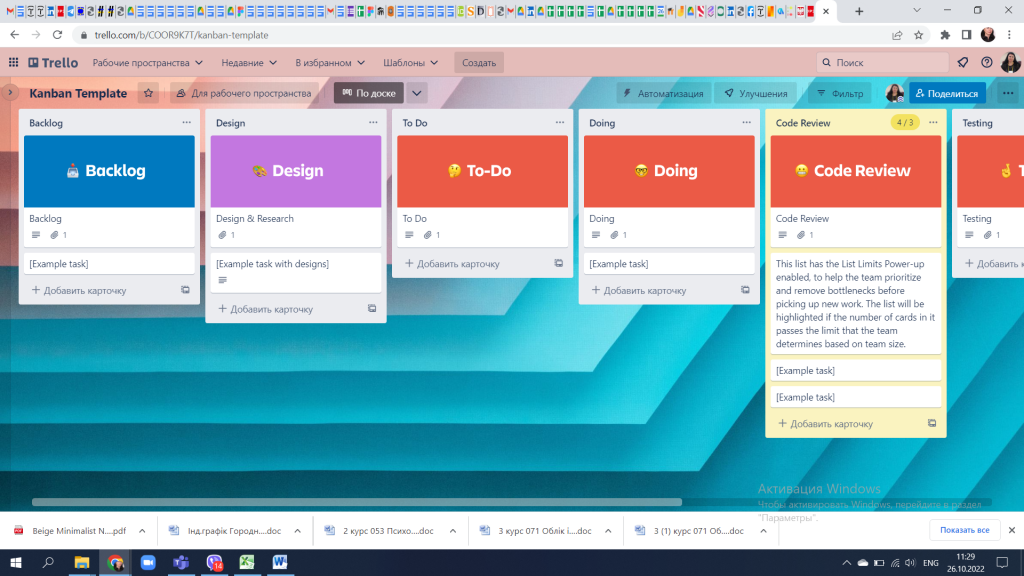Open the red To-Do cover card
The image size is (1024, 576).
pyautogui.click(x=483, y=191)
